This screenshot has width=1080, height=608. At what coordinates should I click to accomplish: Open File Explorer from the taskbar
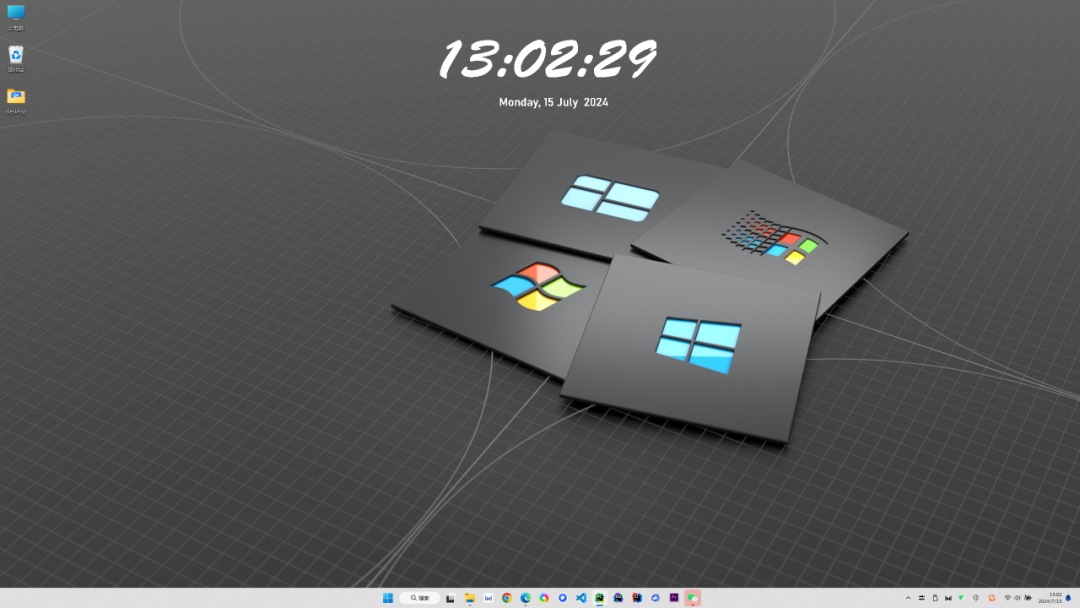click(x=470, y=598)
